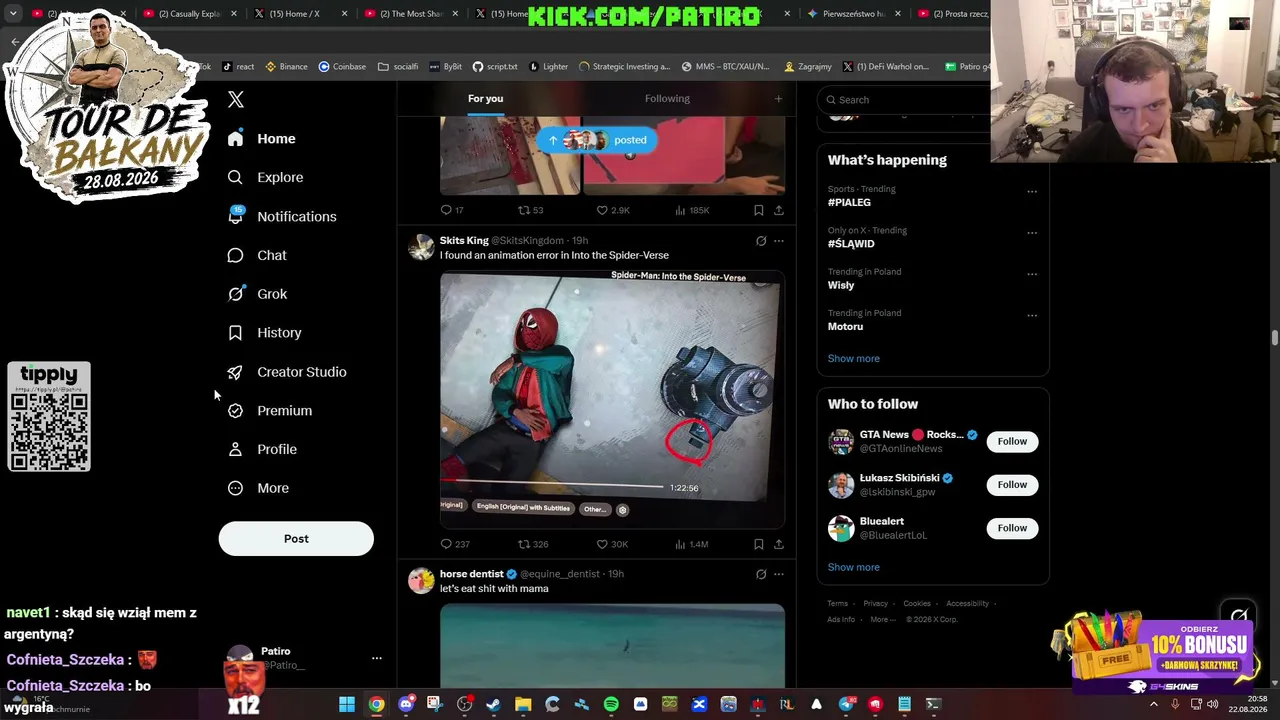The height and width of the screenshot is (720, 1280).
Task: Show more accounts under Who to follow
Action: 853,568
